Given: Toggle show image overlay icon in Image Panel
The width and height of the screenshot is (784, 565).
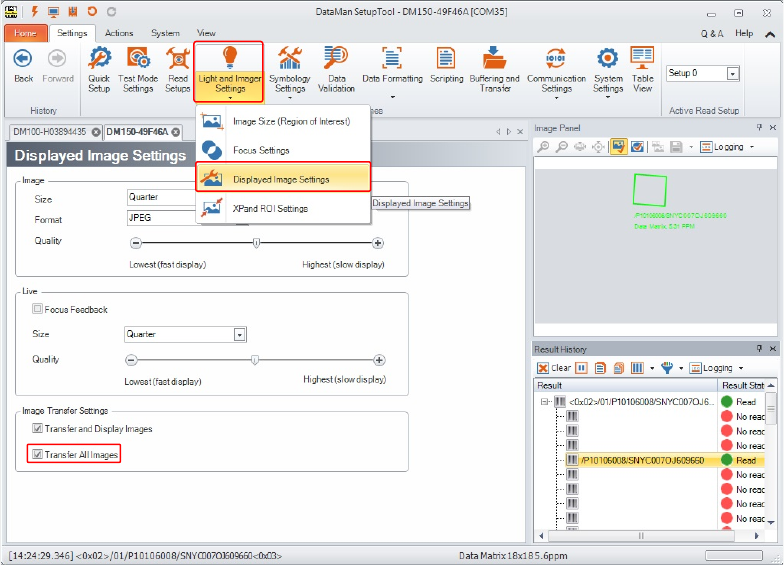Looking at the screenshot, I should (618, 146).
